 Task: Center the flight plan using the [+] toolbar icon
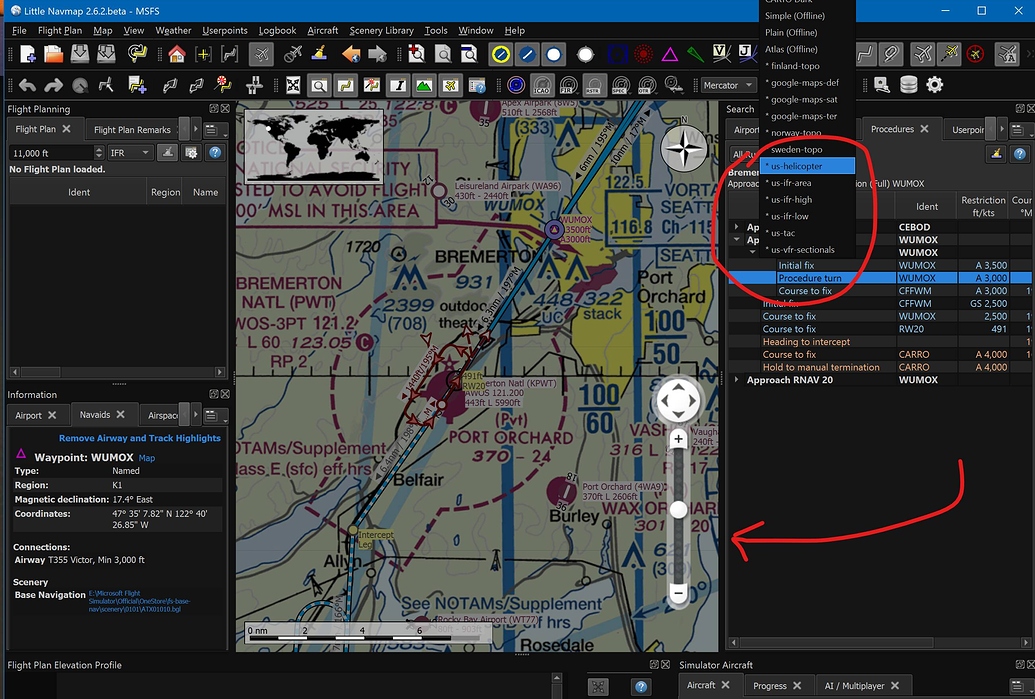click(x=202, y=54)
